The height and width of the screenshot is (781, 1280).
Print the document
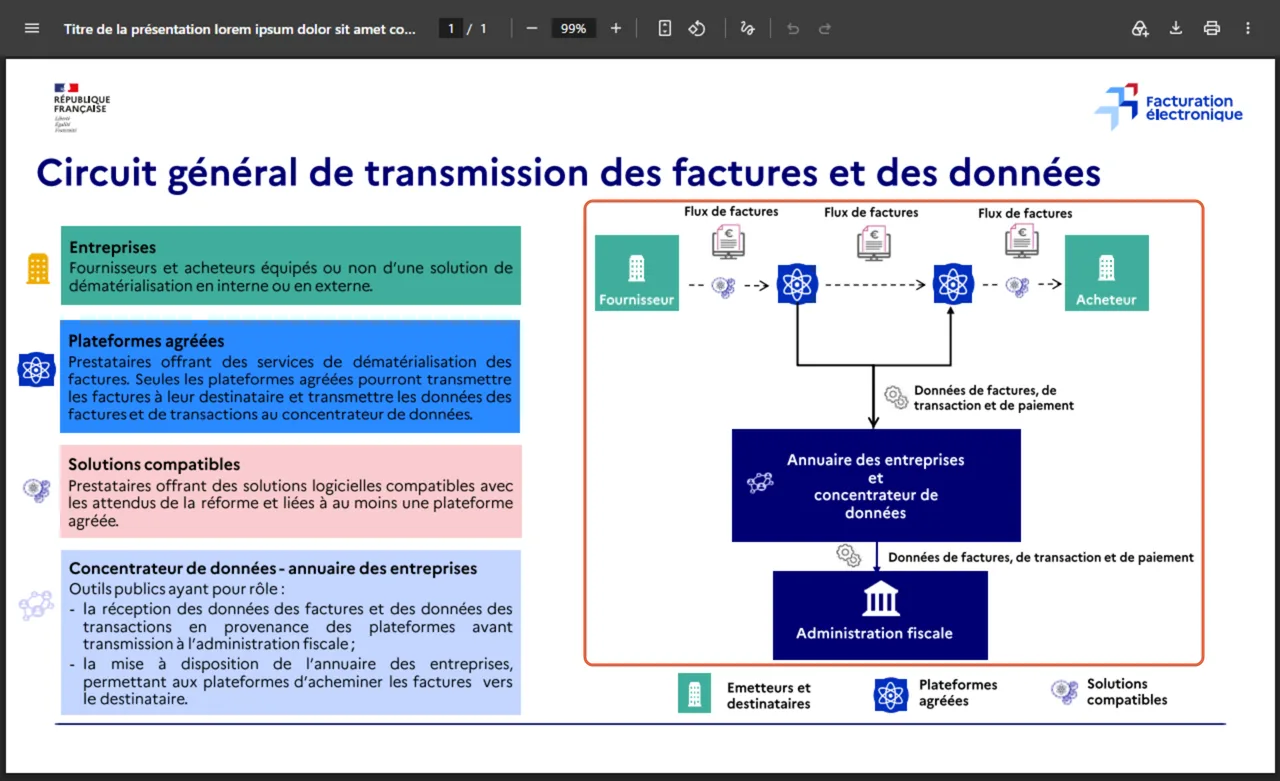point(1212,28)
